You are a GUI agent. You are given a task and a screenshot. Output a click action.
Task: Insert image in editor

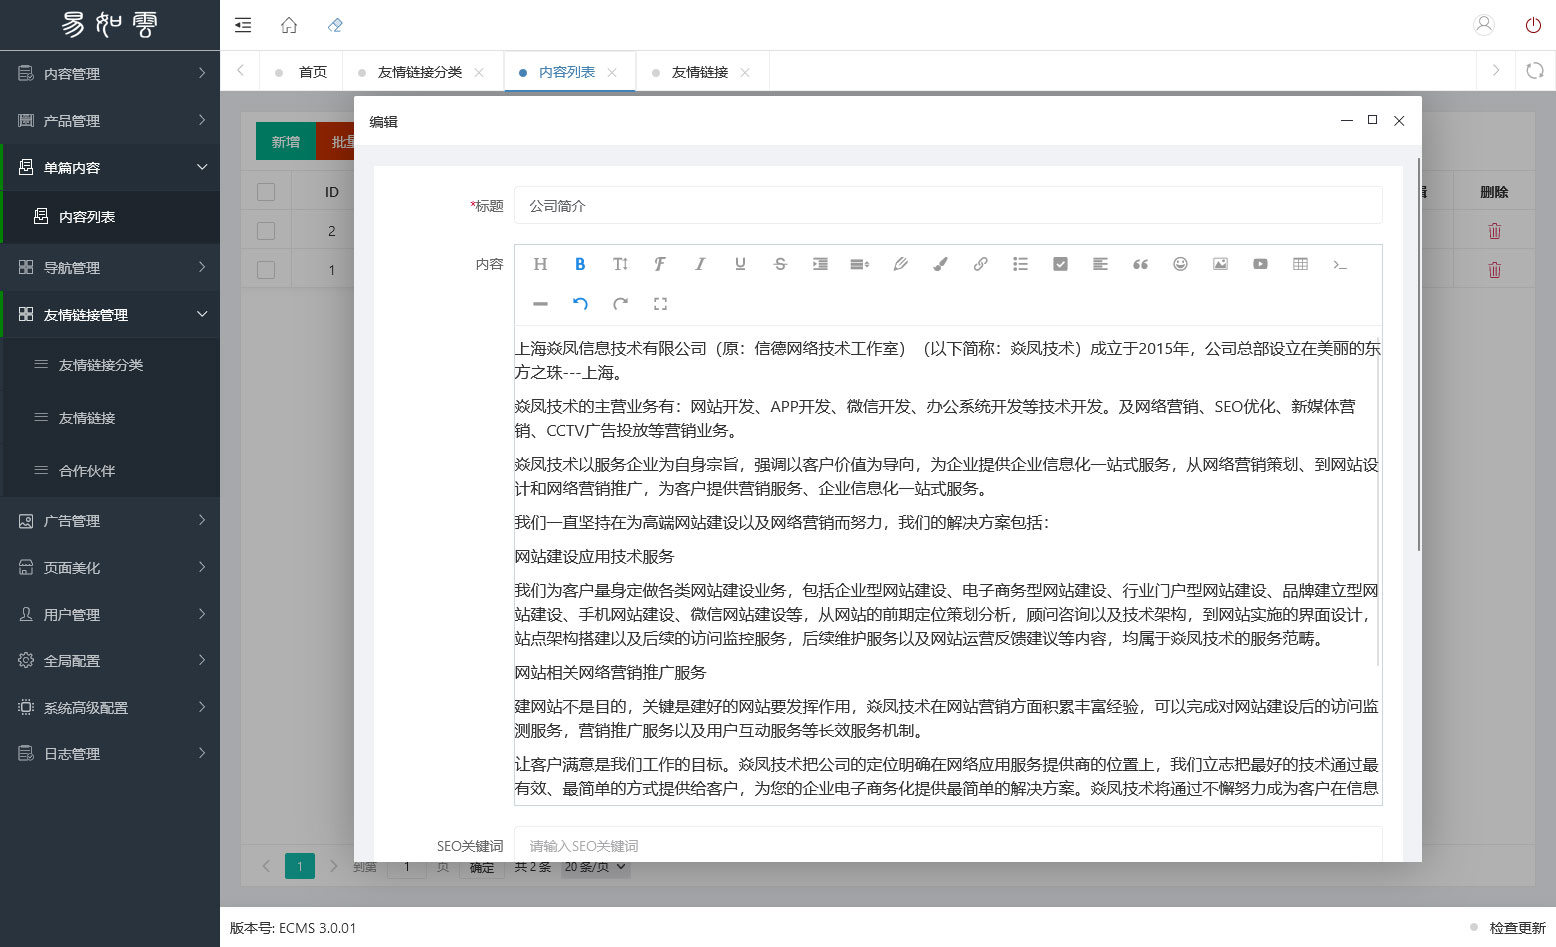(1220, 264)
